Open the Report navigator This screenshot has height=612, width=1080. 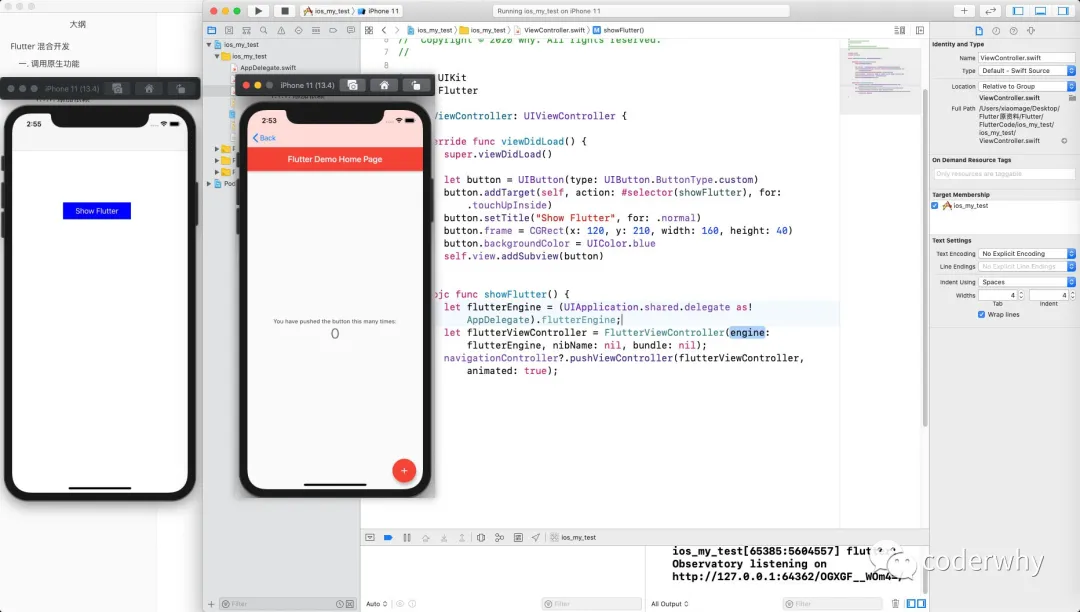[x=351, y=30]
